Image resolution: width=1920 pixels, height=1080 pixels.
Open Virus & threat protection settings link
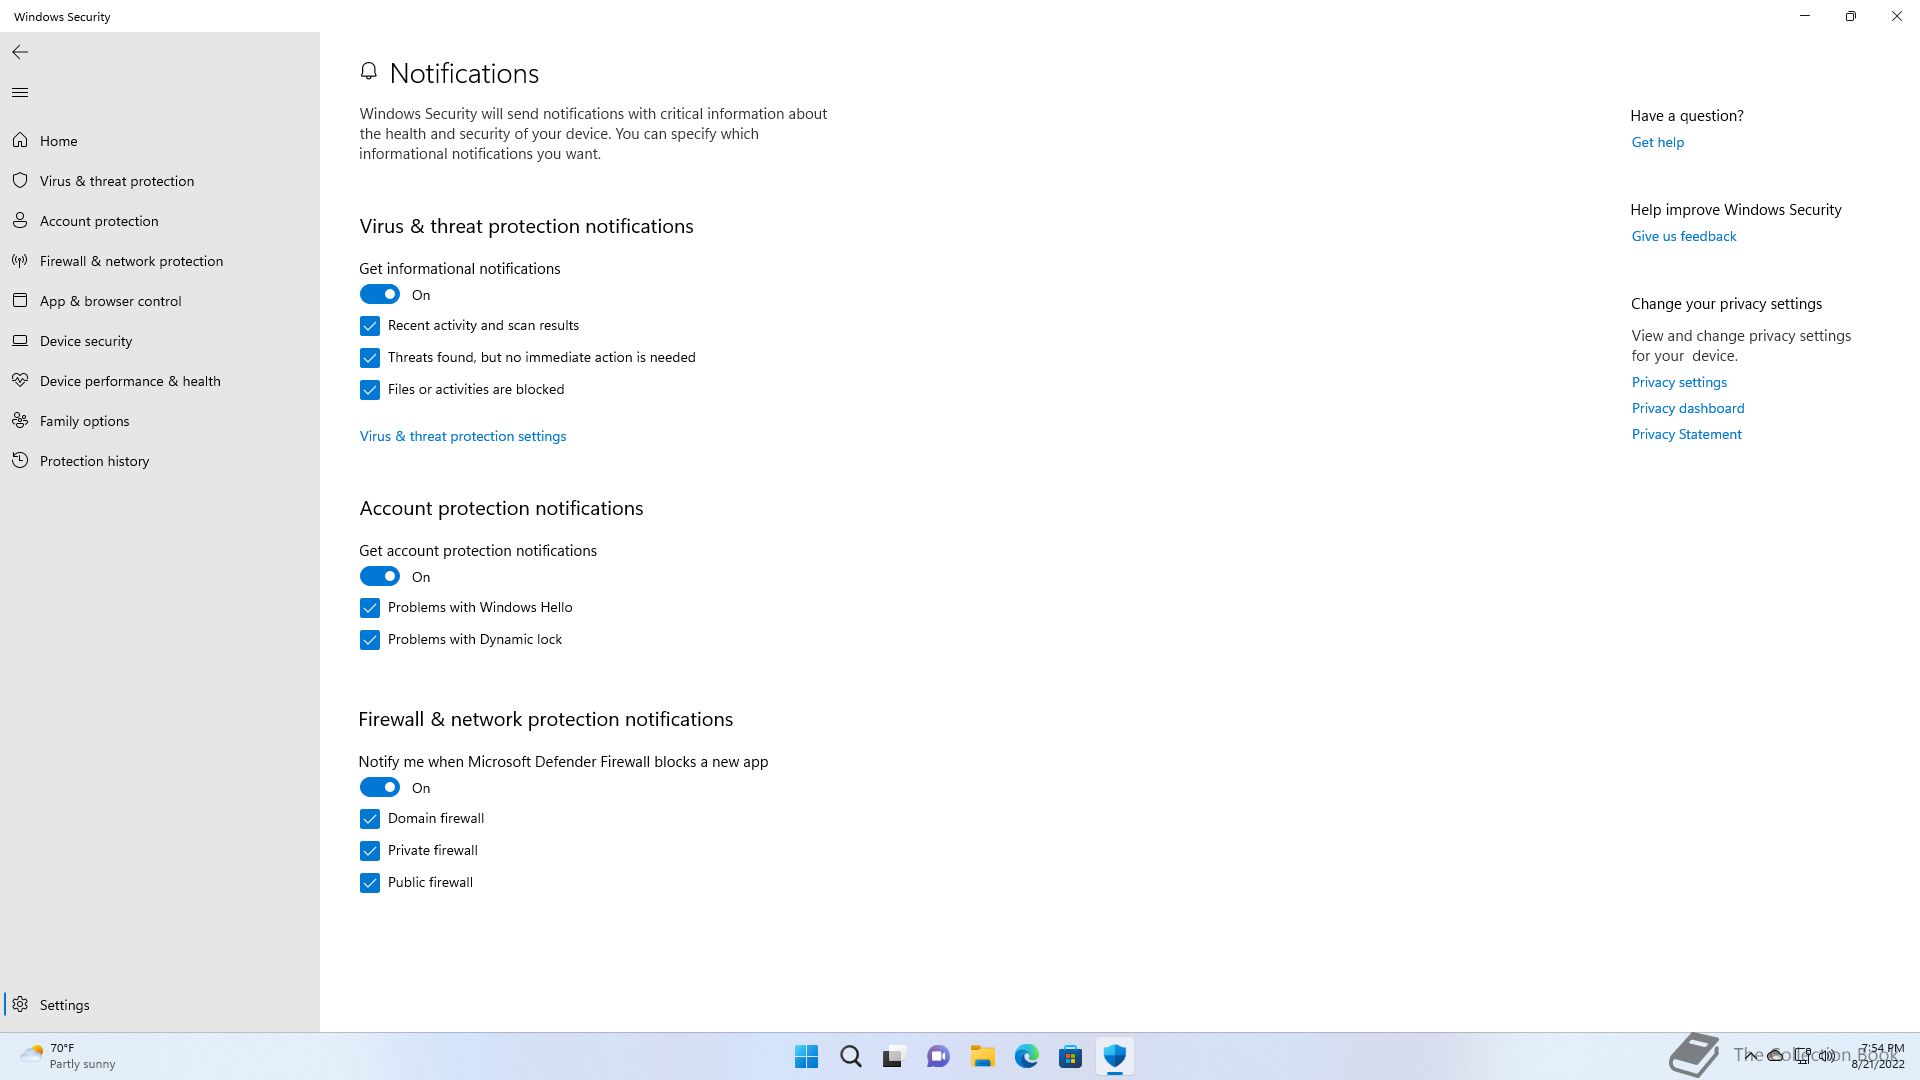tap(463, 437)
